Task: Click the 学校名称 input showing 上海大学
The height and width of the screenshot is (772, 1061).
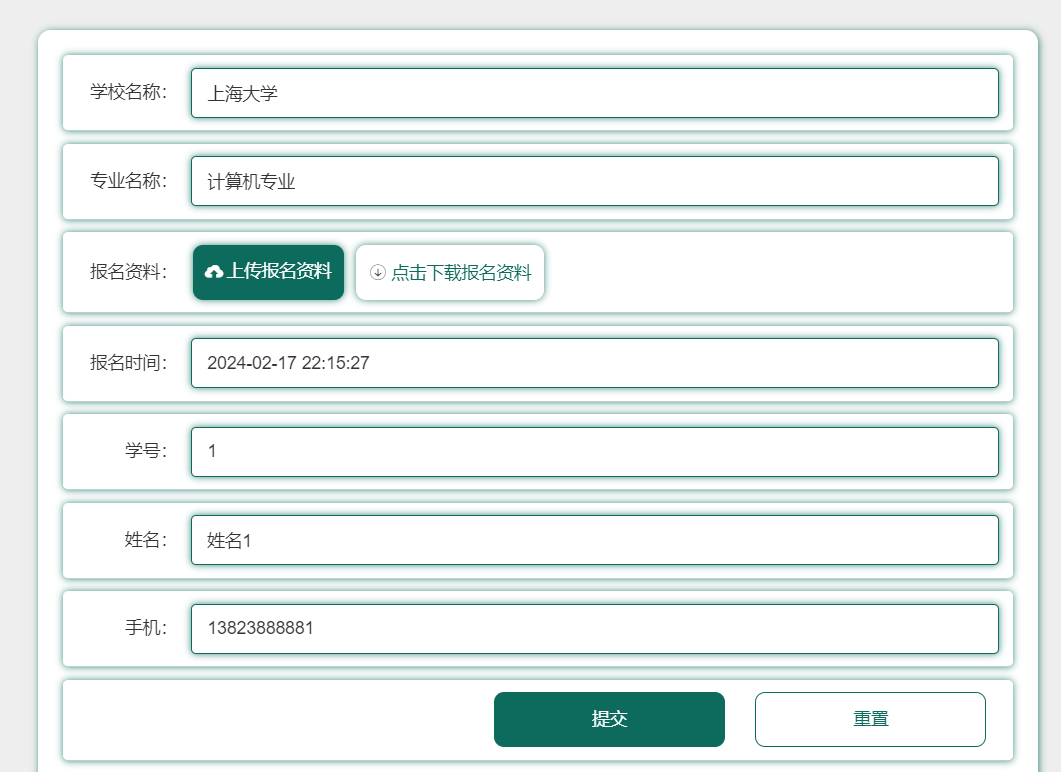Action: click(x=595, y=92)
